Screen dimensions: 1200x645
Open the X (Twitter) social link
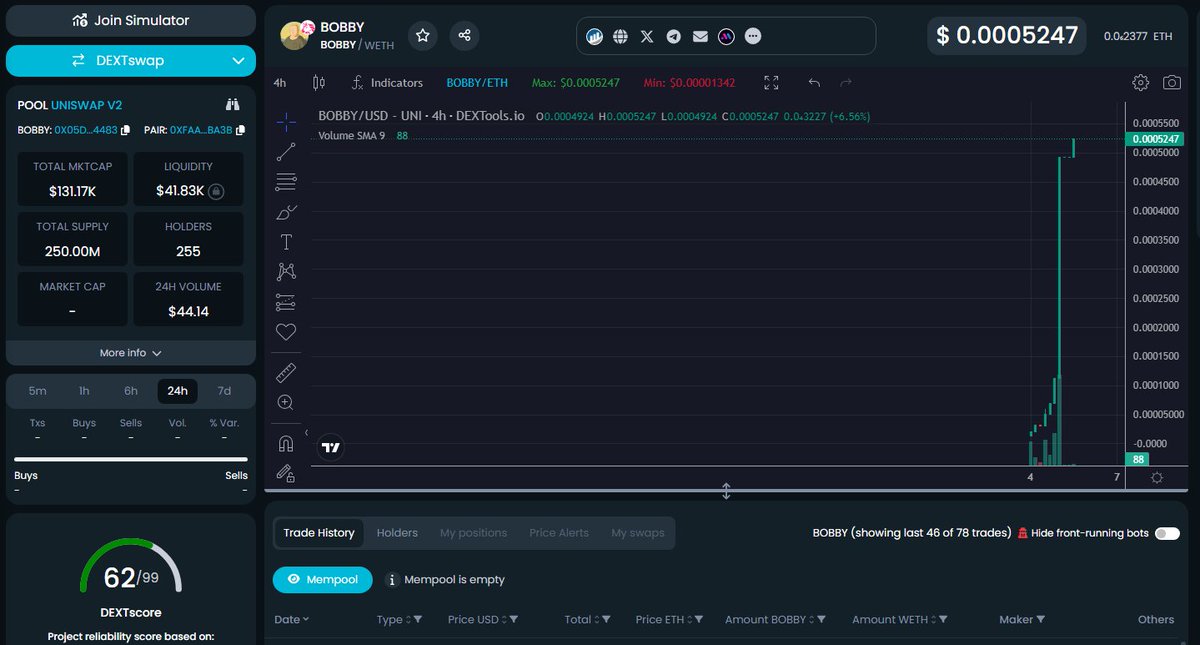click(x=647, y=36)
